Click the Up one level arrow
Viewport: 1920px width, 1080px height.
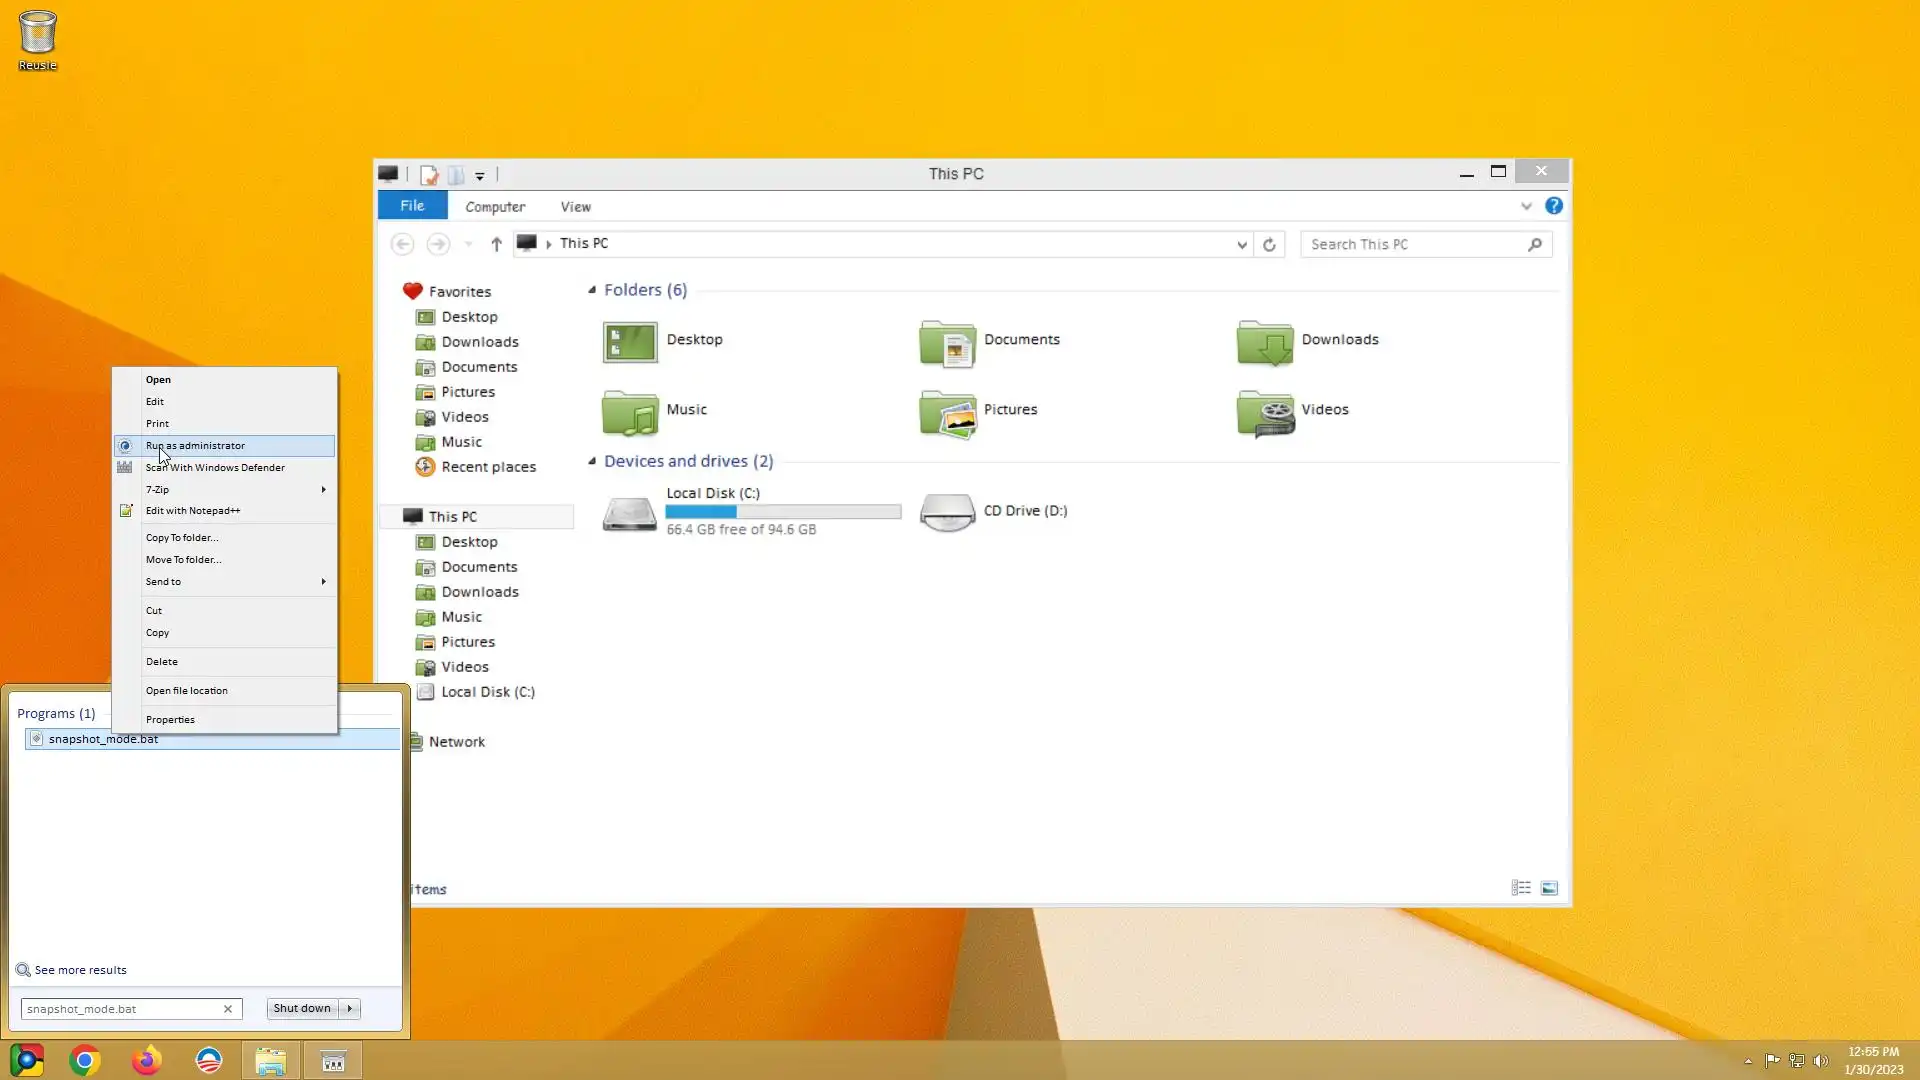[496, 245]
